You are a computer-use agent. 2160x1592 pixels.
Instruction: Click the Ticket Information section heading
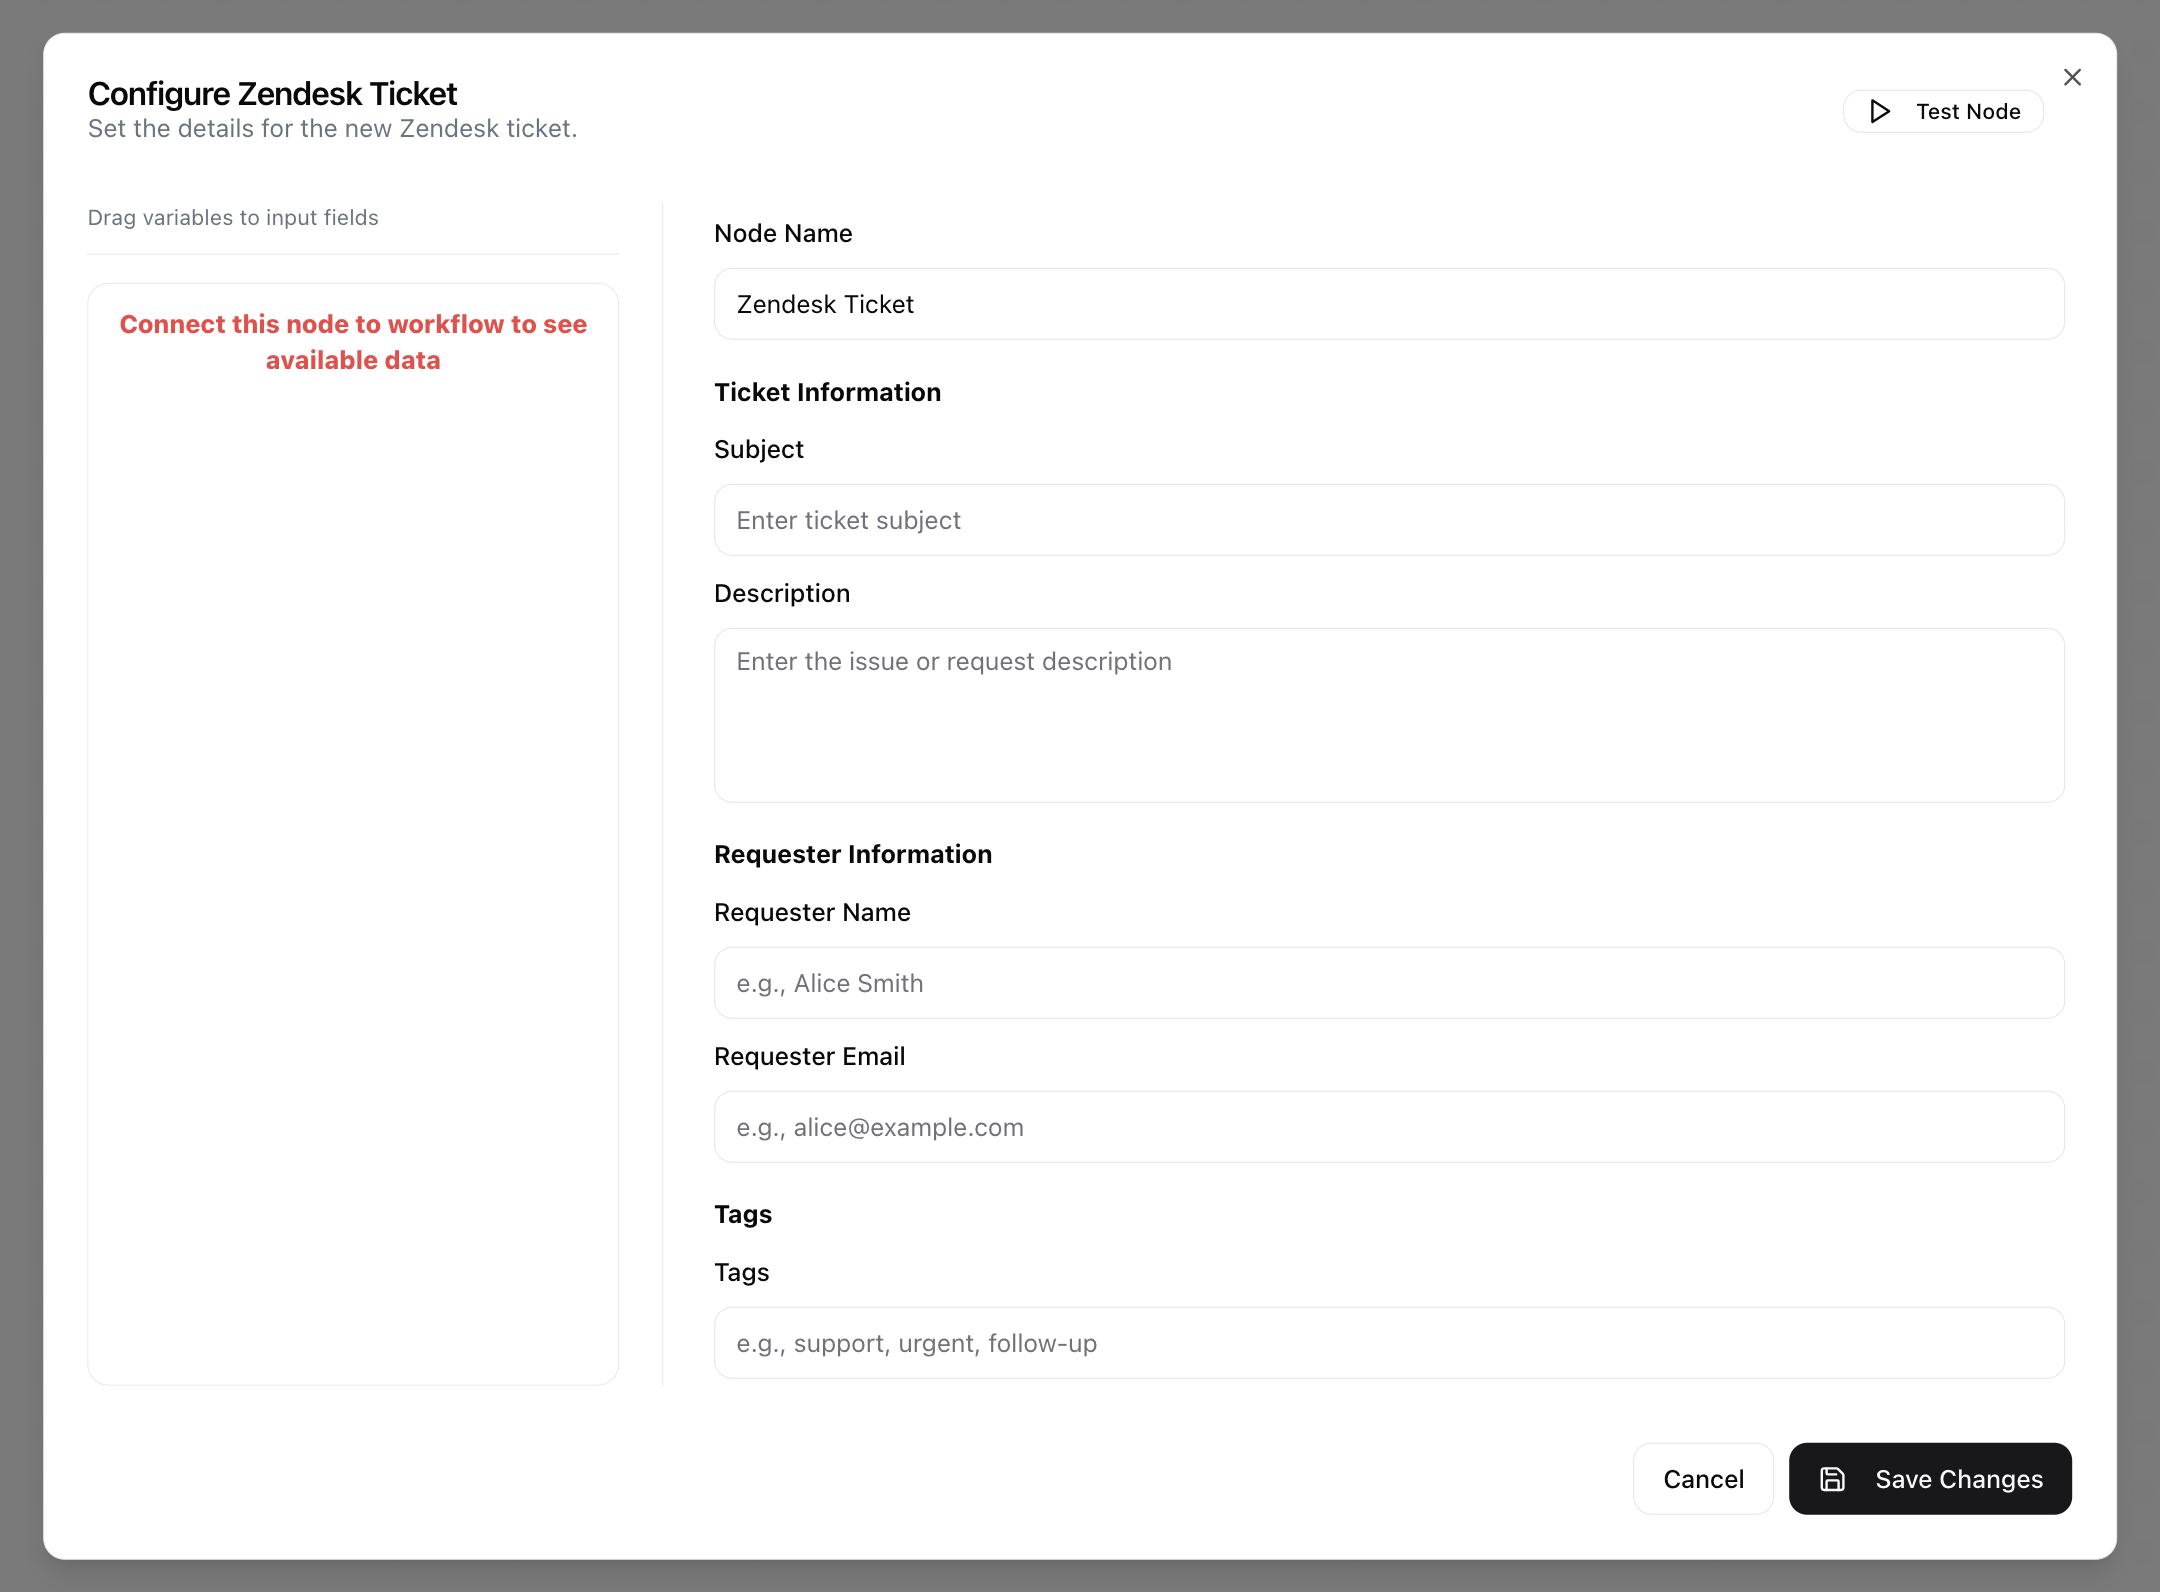click(x=827, y=392)
